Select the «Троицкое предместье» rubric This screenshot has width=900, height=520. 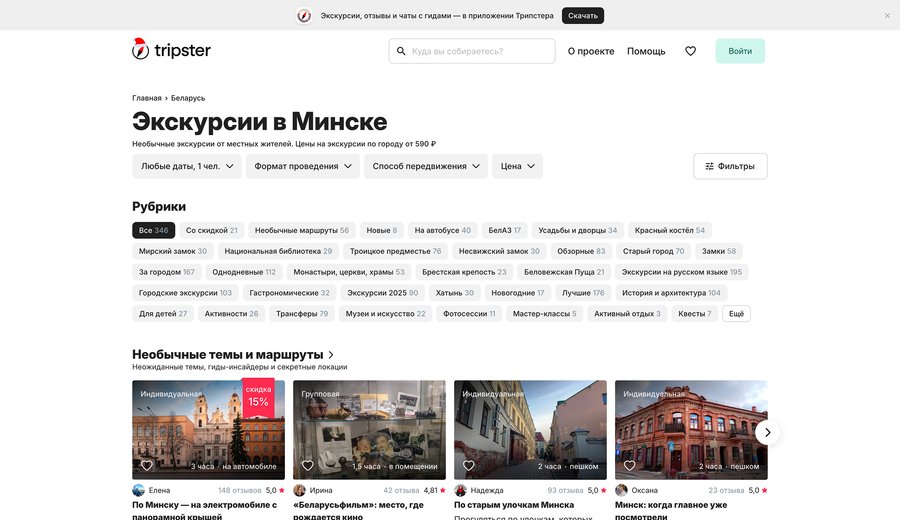(395, 251)
